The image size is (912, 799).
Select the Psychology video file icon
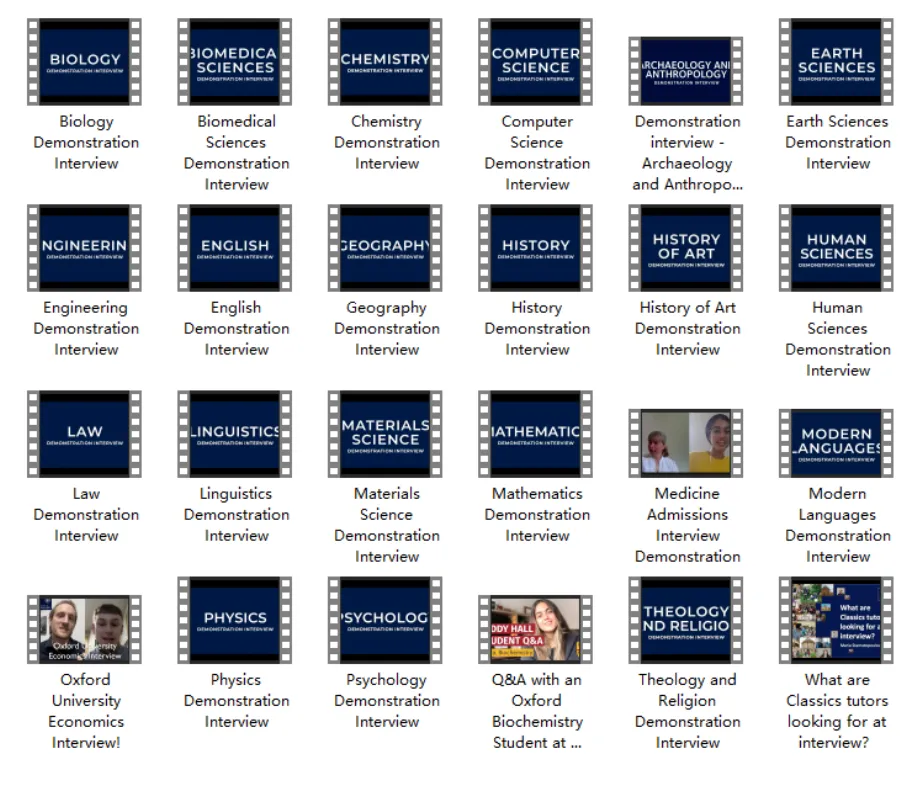click(385, 620)
